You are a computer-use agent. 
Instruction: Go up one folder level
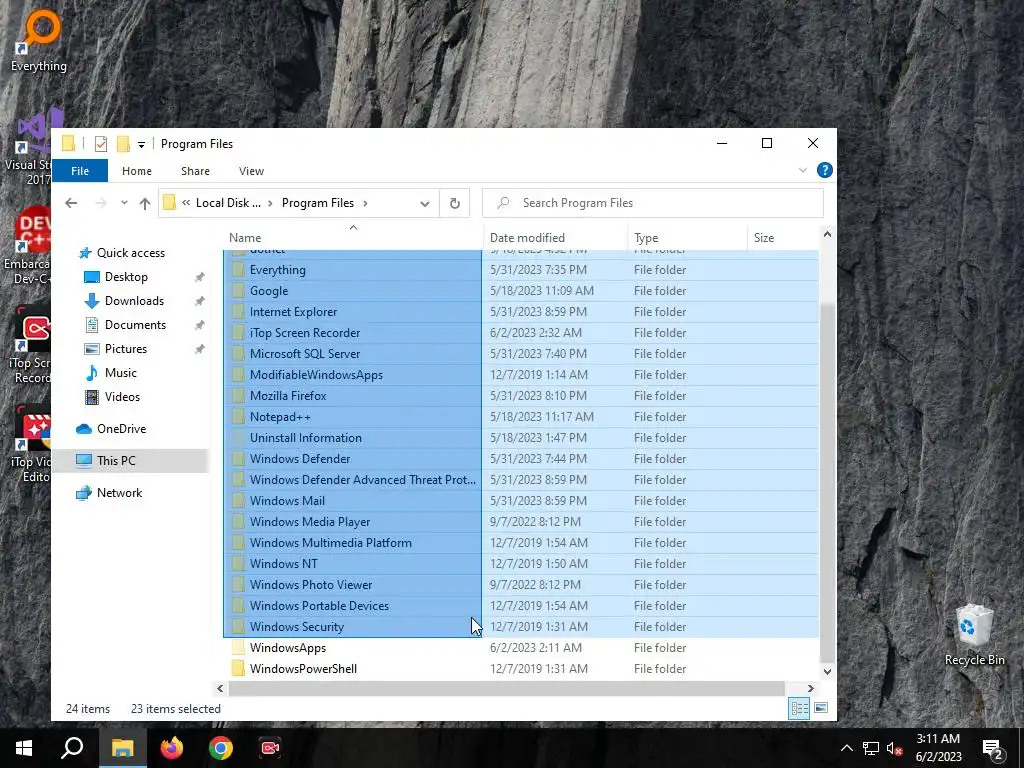145,203
